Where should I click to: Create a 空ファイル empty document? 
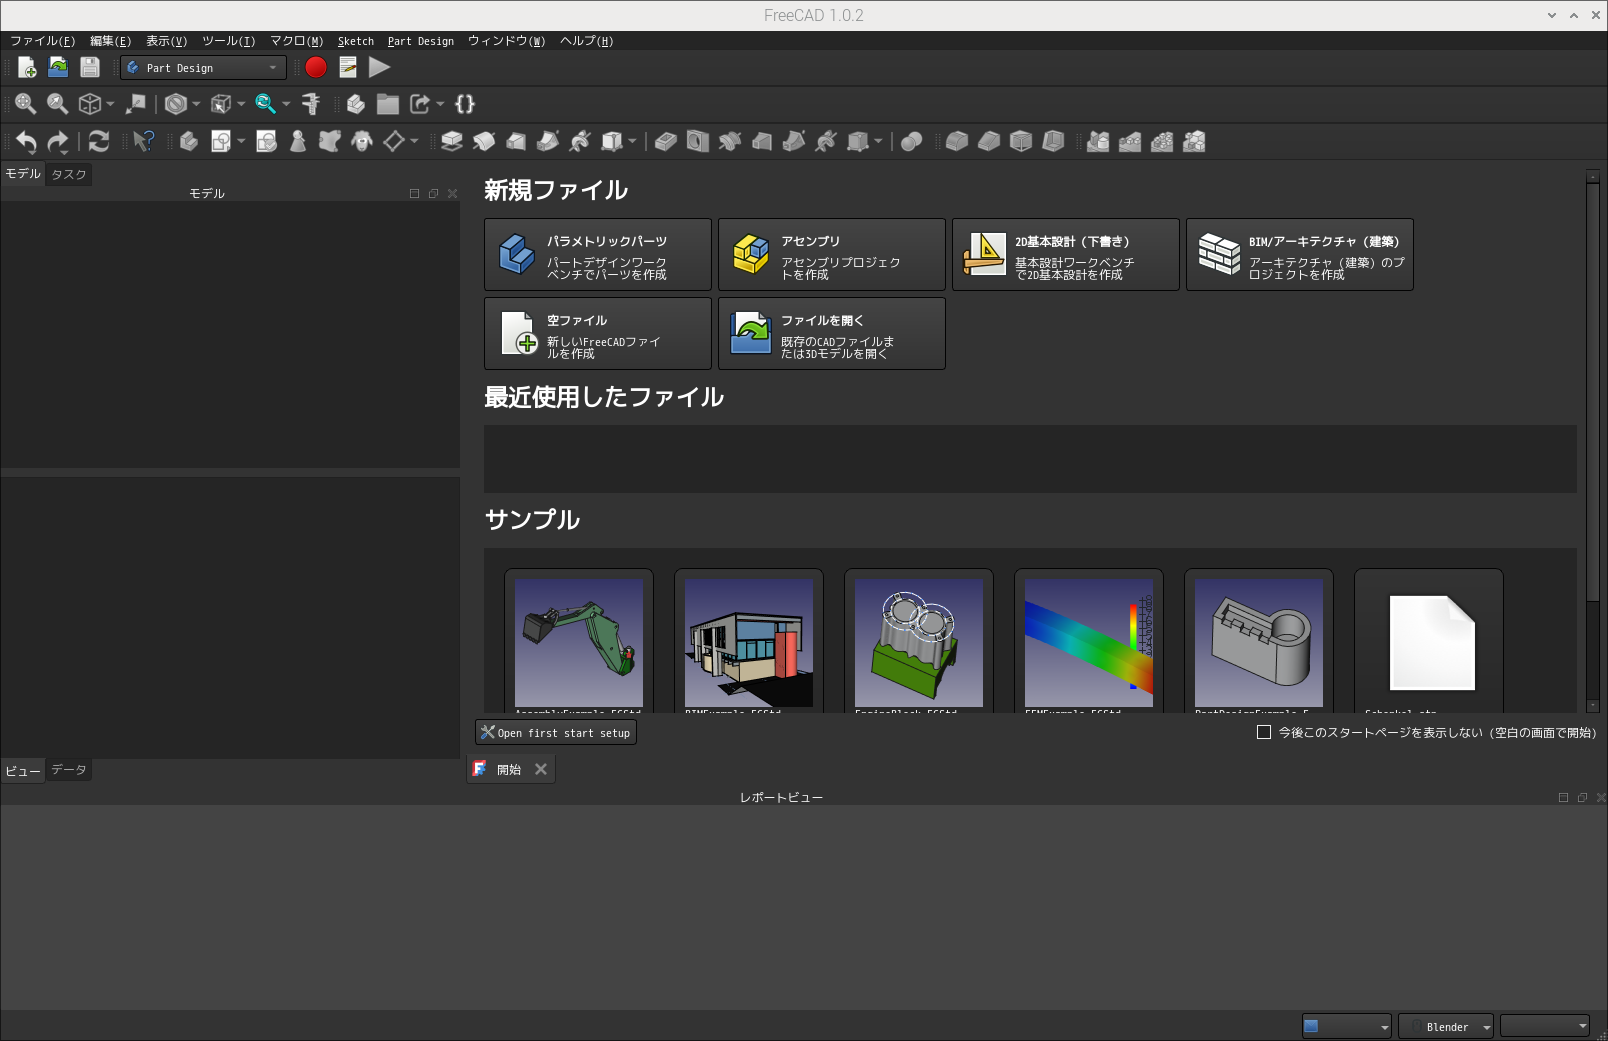tap(598, 334)
